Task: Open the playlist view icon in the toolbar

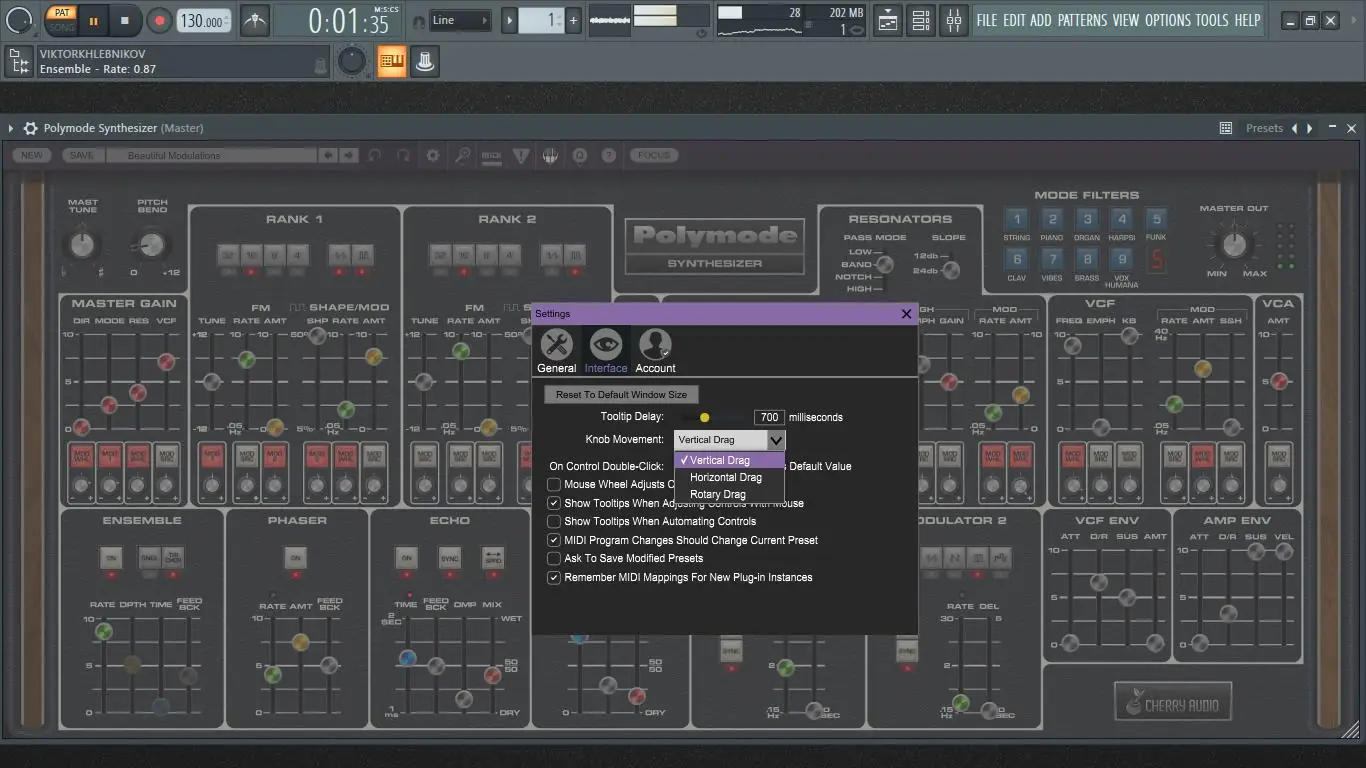Action: pos(888,20)
